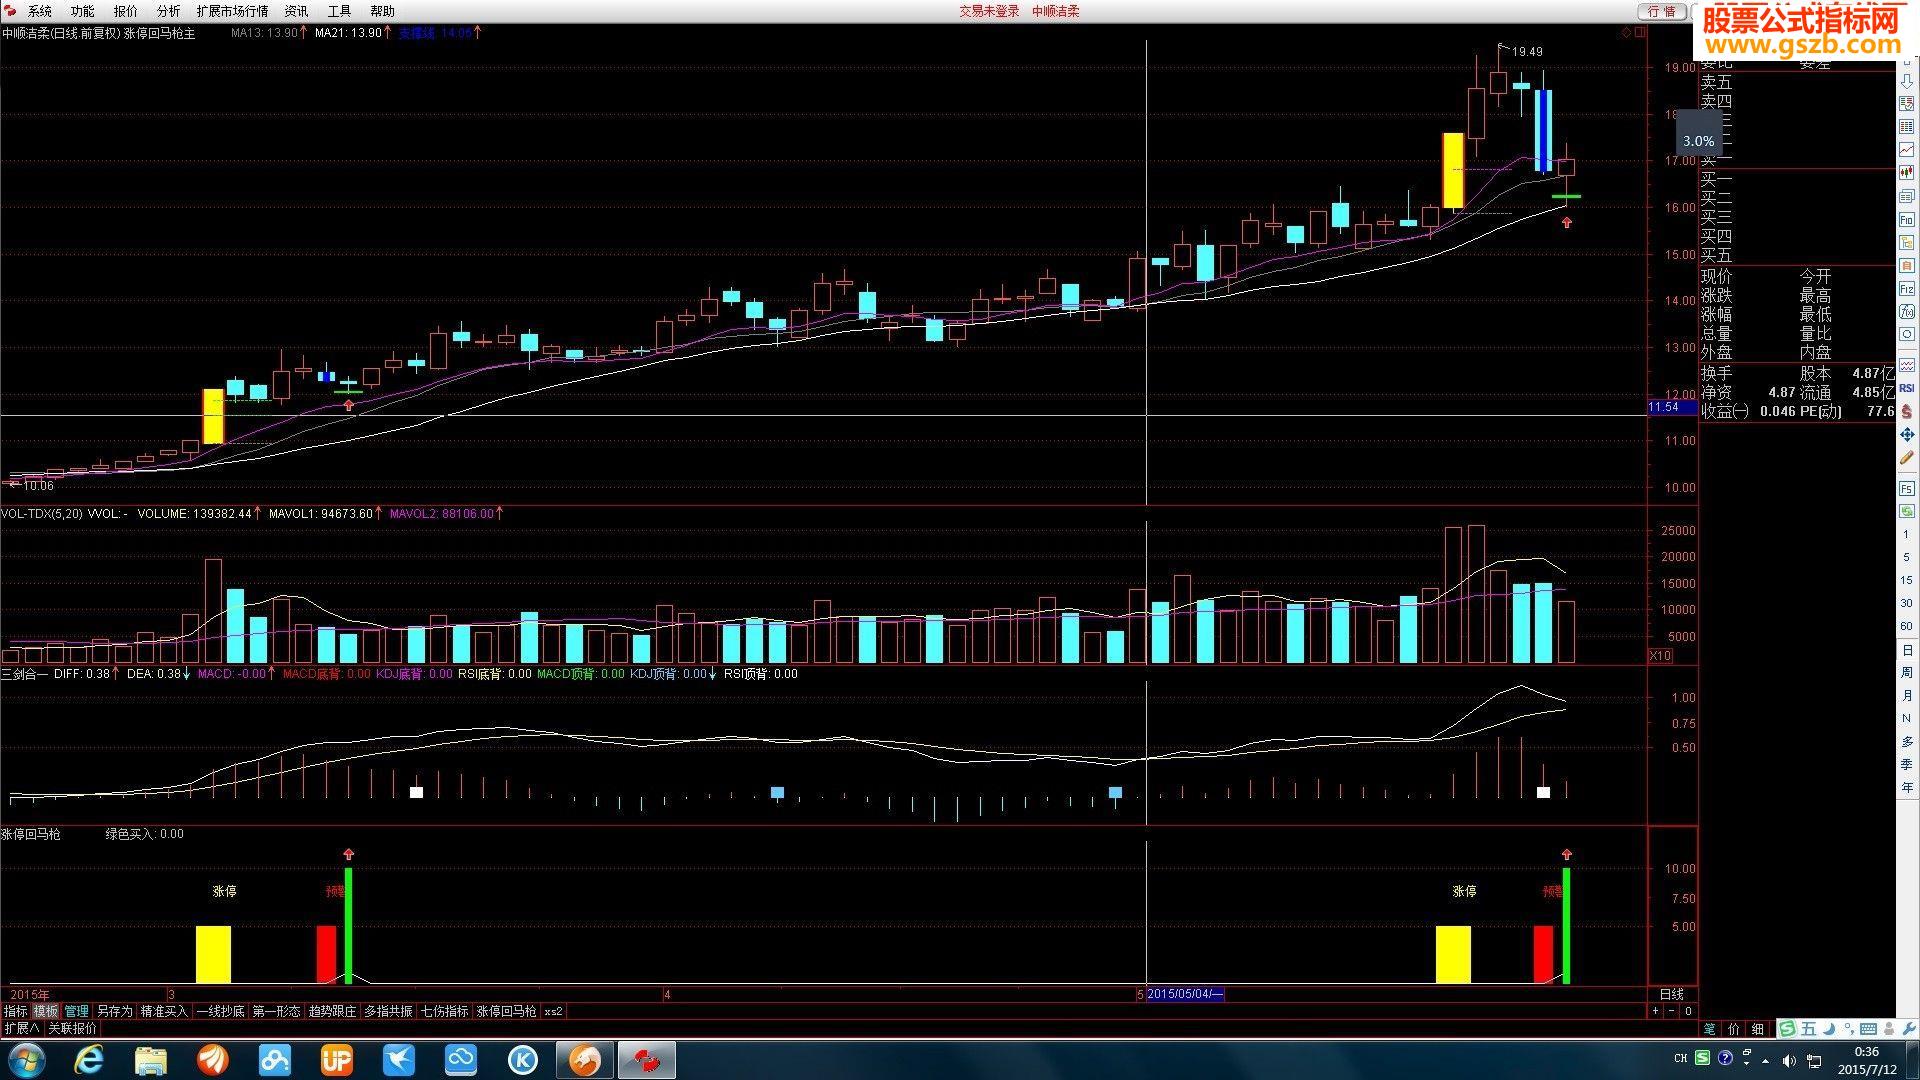1920x1080 pixels.
Task: Select the 季 quarterly period
Action: point(1907,764)
